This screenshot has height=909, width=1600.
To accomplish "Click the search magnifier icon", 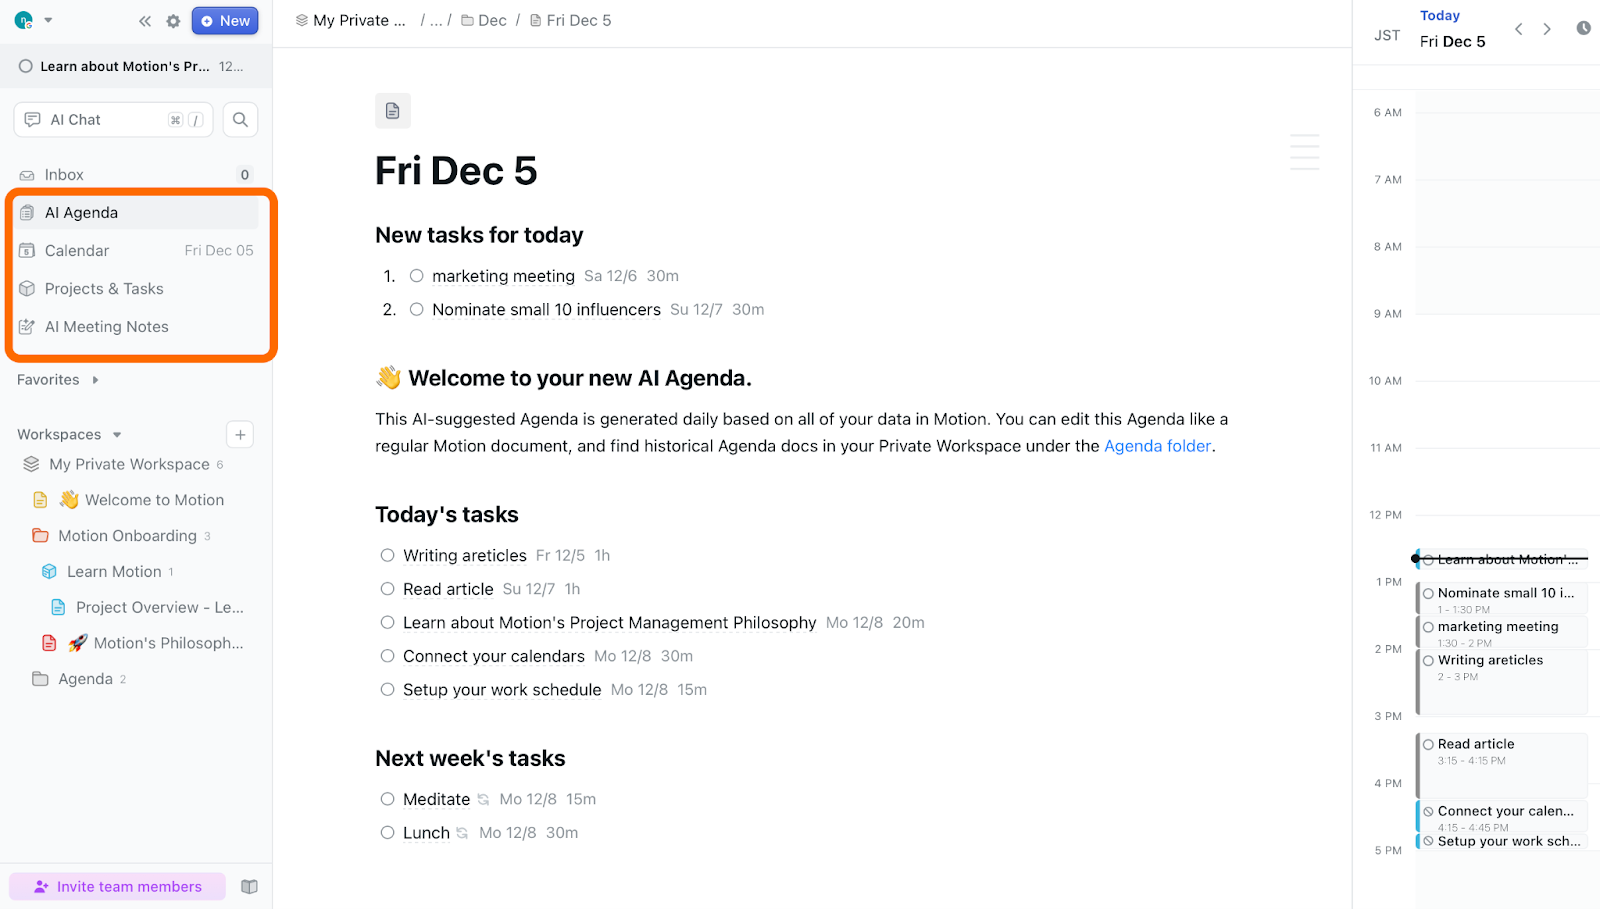I will pyautogui.click(x=240, y=120).
